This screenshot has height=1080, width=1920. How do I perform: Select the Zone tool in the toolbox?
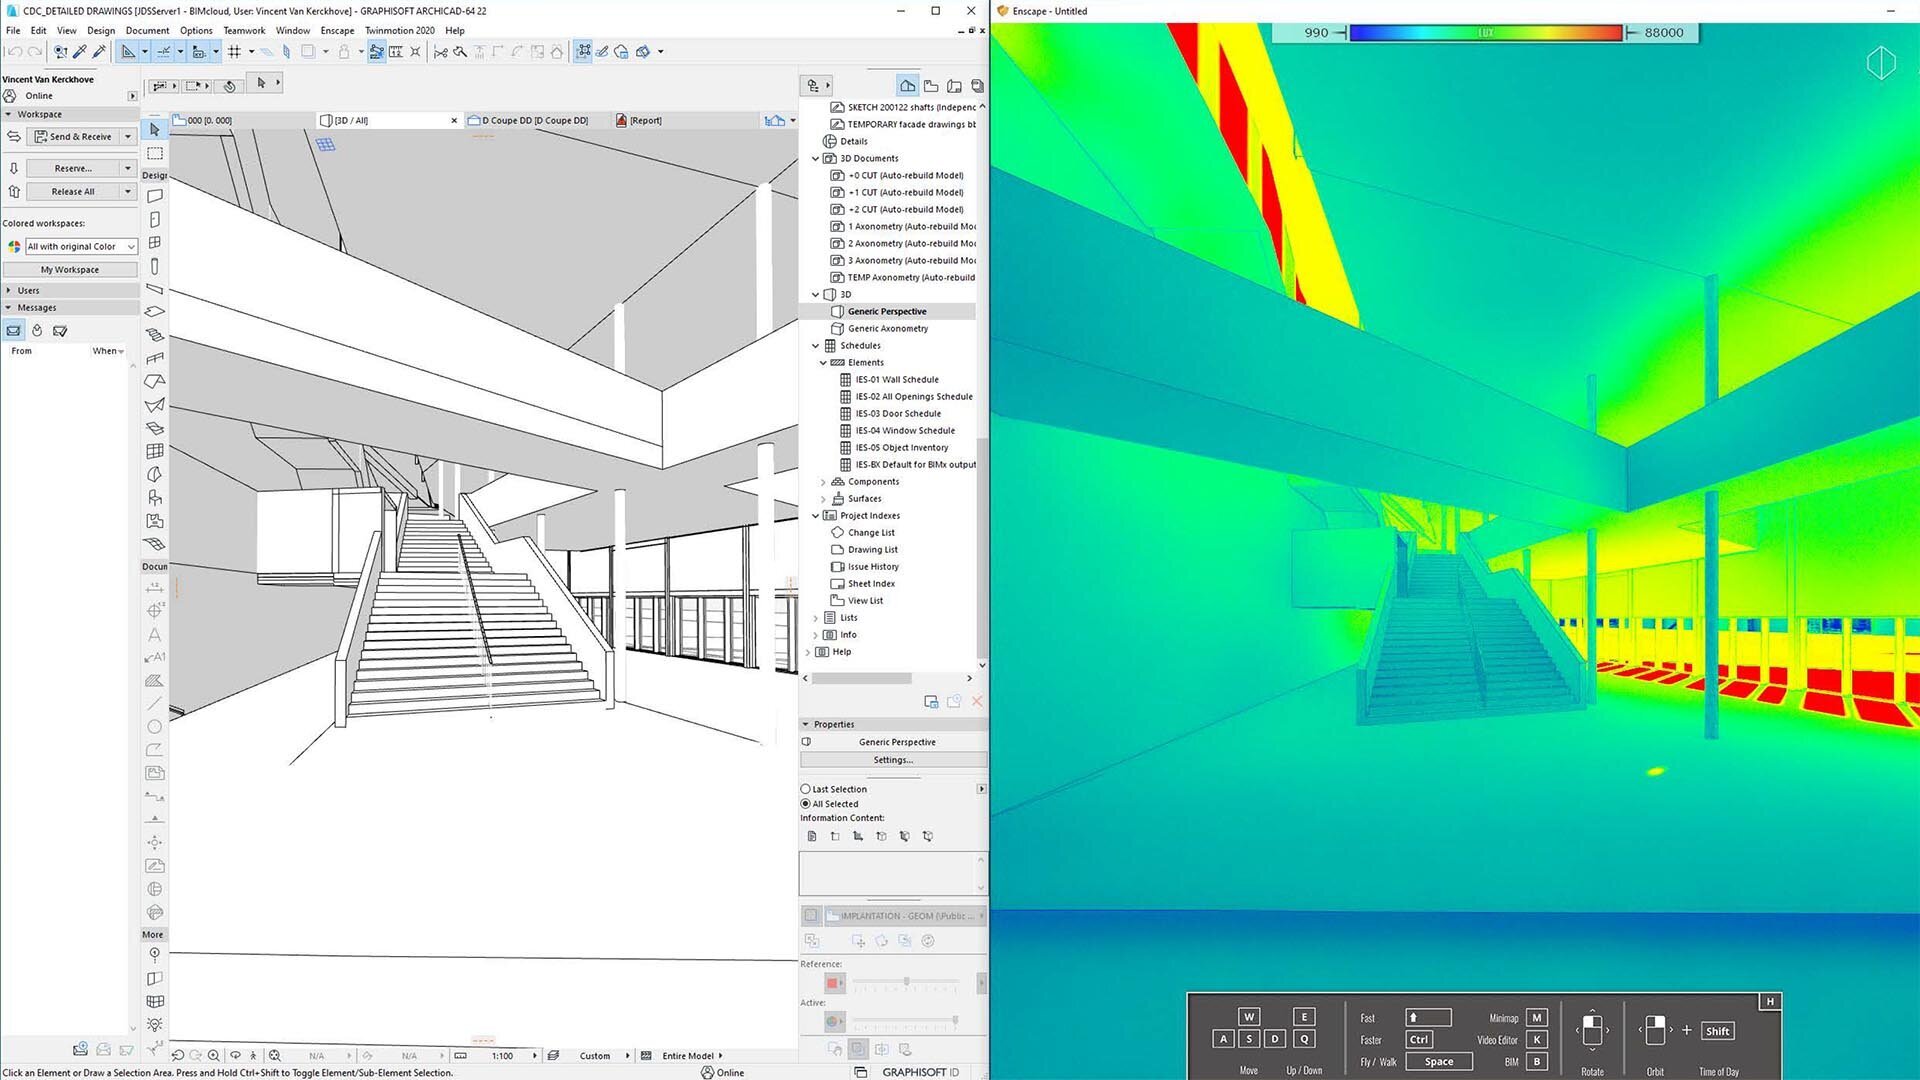[x=155, y=520]
